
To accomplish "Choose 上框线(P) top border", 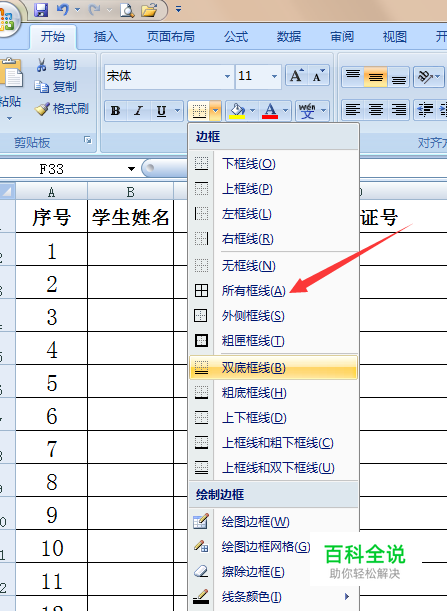I will (273, 189).
